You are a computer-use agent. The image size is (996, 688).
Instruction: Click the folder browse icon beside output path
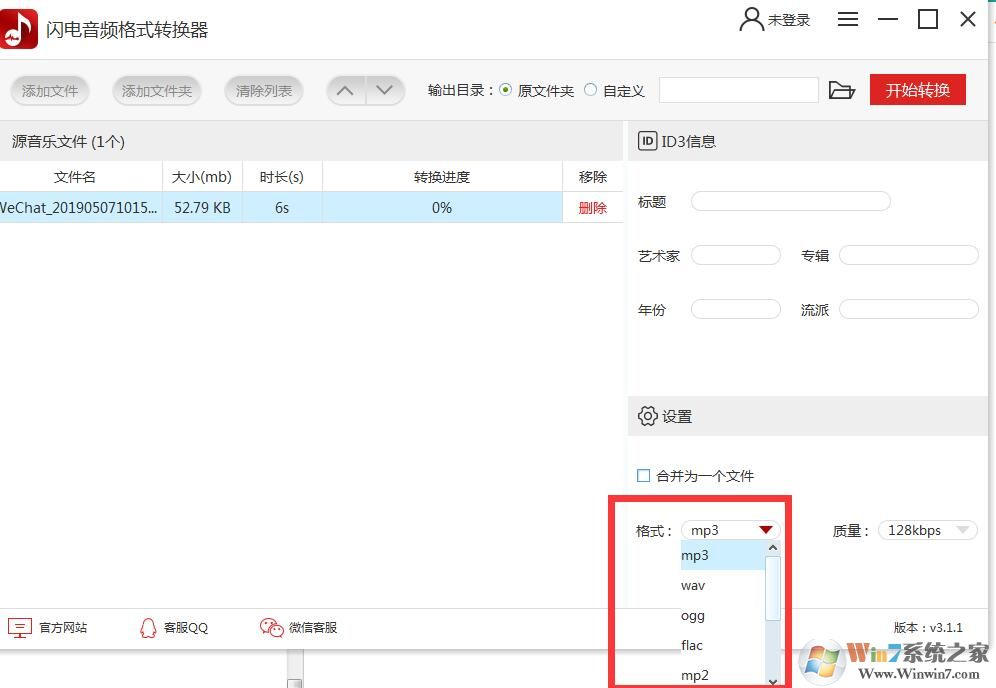842,89
